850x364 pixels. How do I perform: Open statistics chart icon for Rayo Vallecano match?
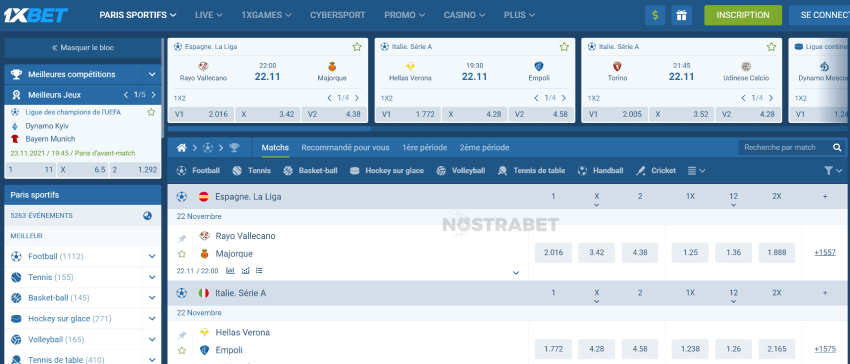[230, 270]
